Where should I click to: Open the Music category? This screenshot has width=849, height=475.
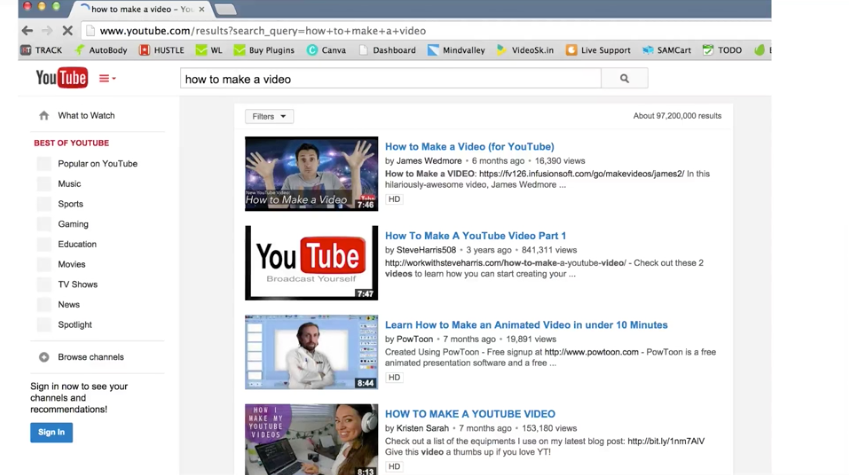[x=69, y=184]
